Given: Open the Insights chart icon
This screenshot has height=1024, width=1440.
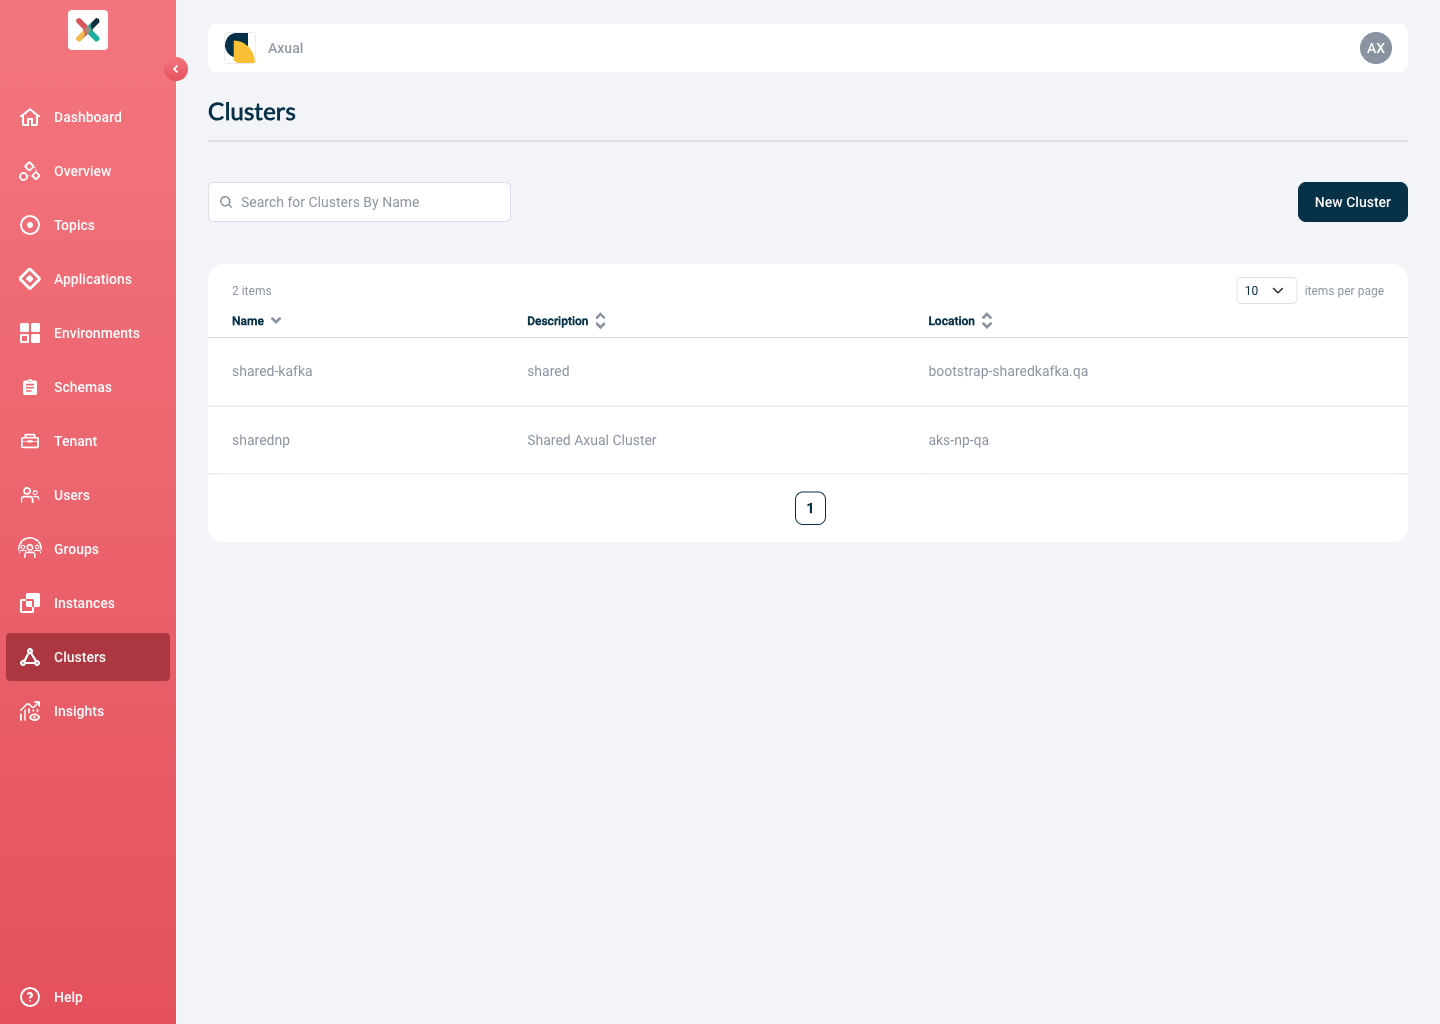Looking at the screenshot, I should pos(30,711).
